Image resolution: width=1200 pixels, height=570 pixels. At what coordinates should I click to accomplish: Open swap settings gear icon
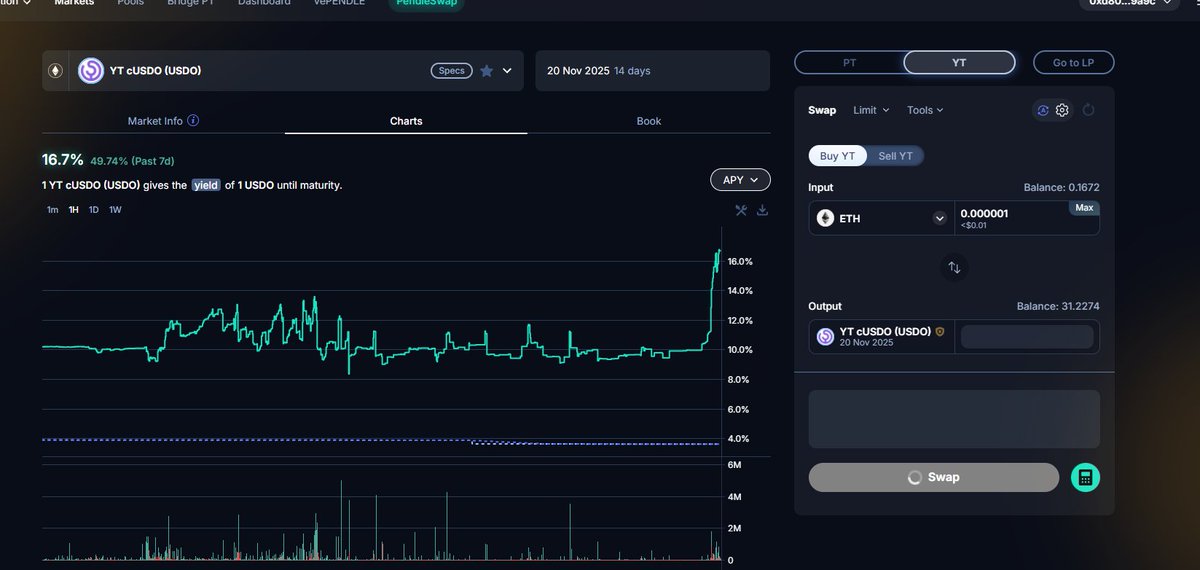tap(1062, 110)
